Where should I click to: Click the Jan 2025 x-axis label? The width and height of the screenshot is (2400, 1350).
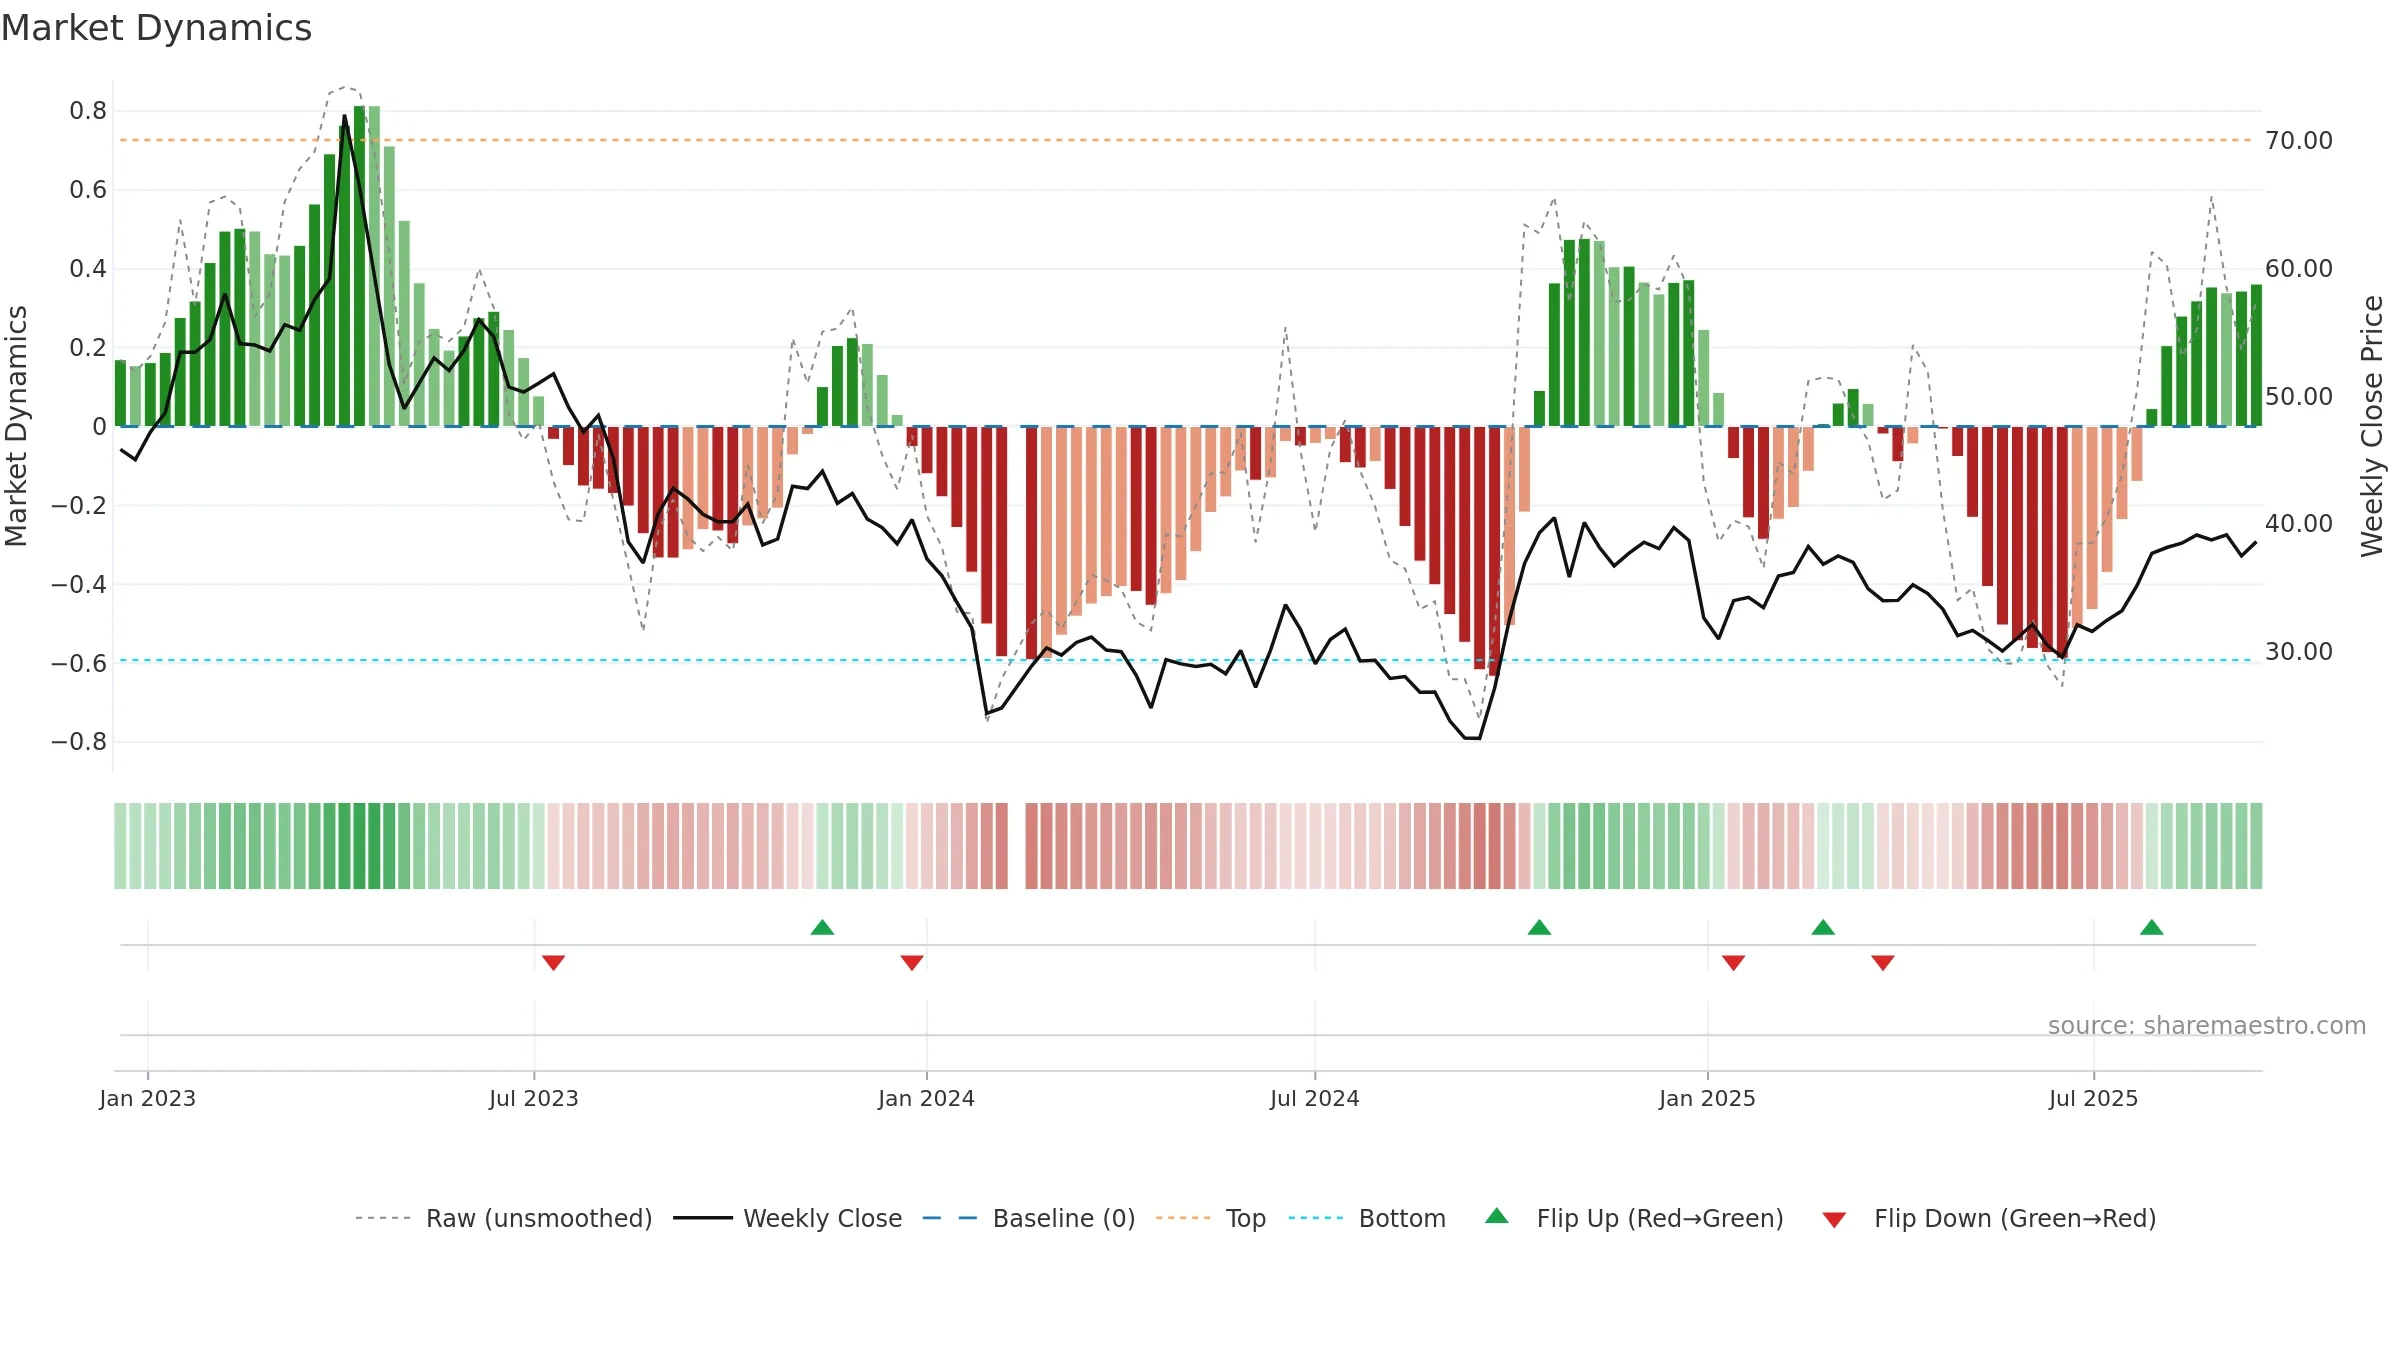[1707, 1098]
